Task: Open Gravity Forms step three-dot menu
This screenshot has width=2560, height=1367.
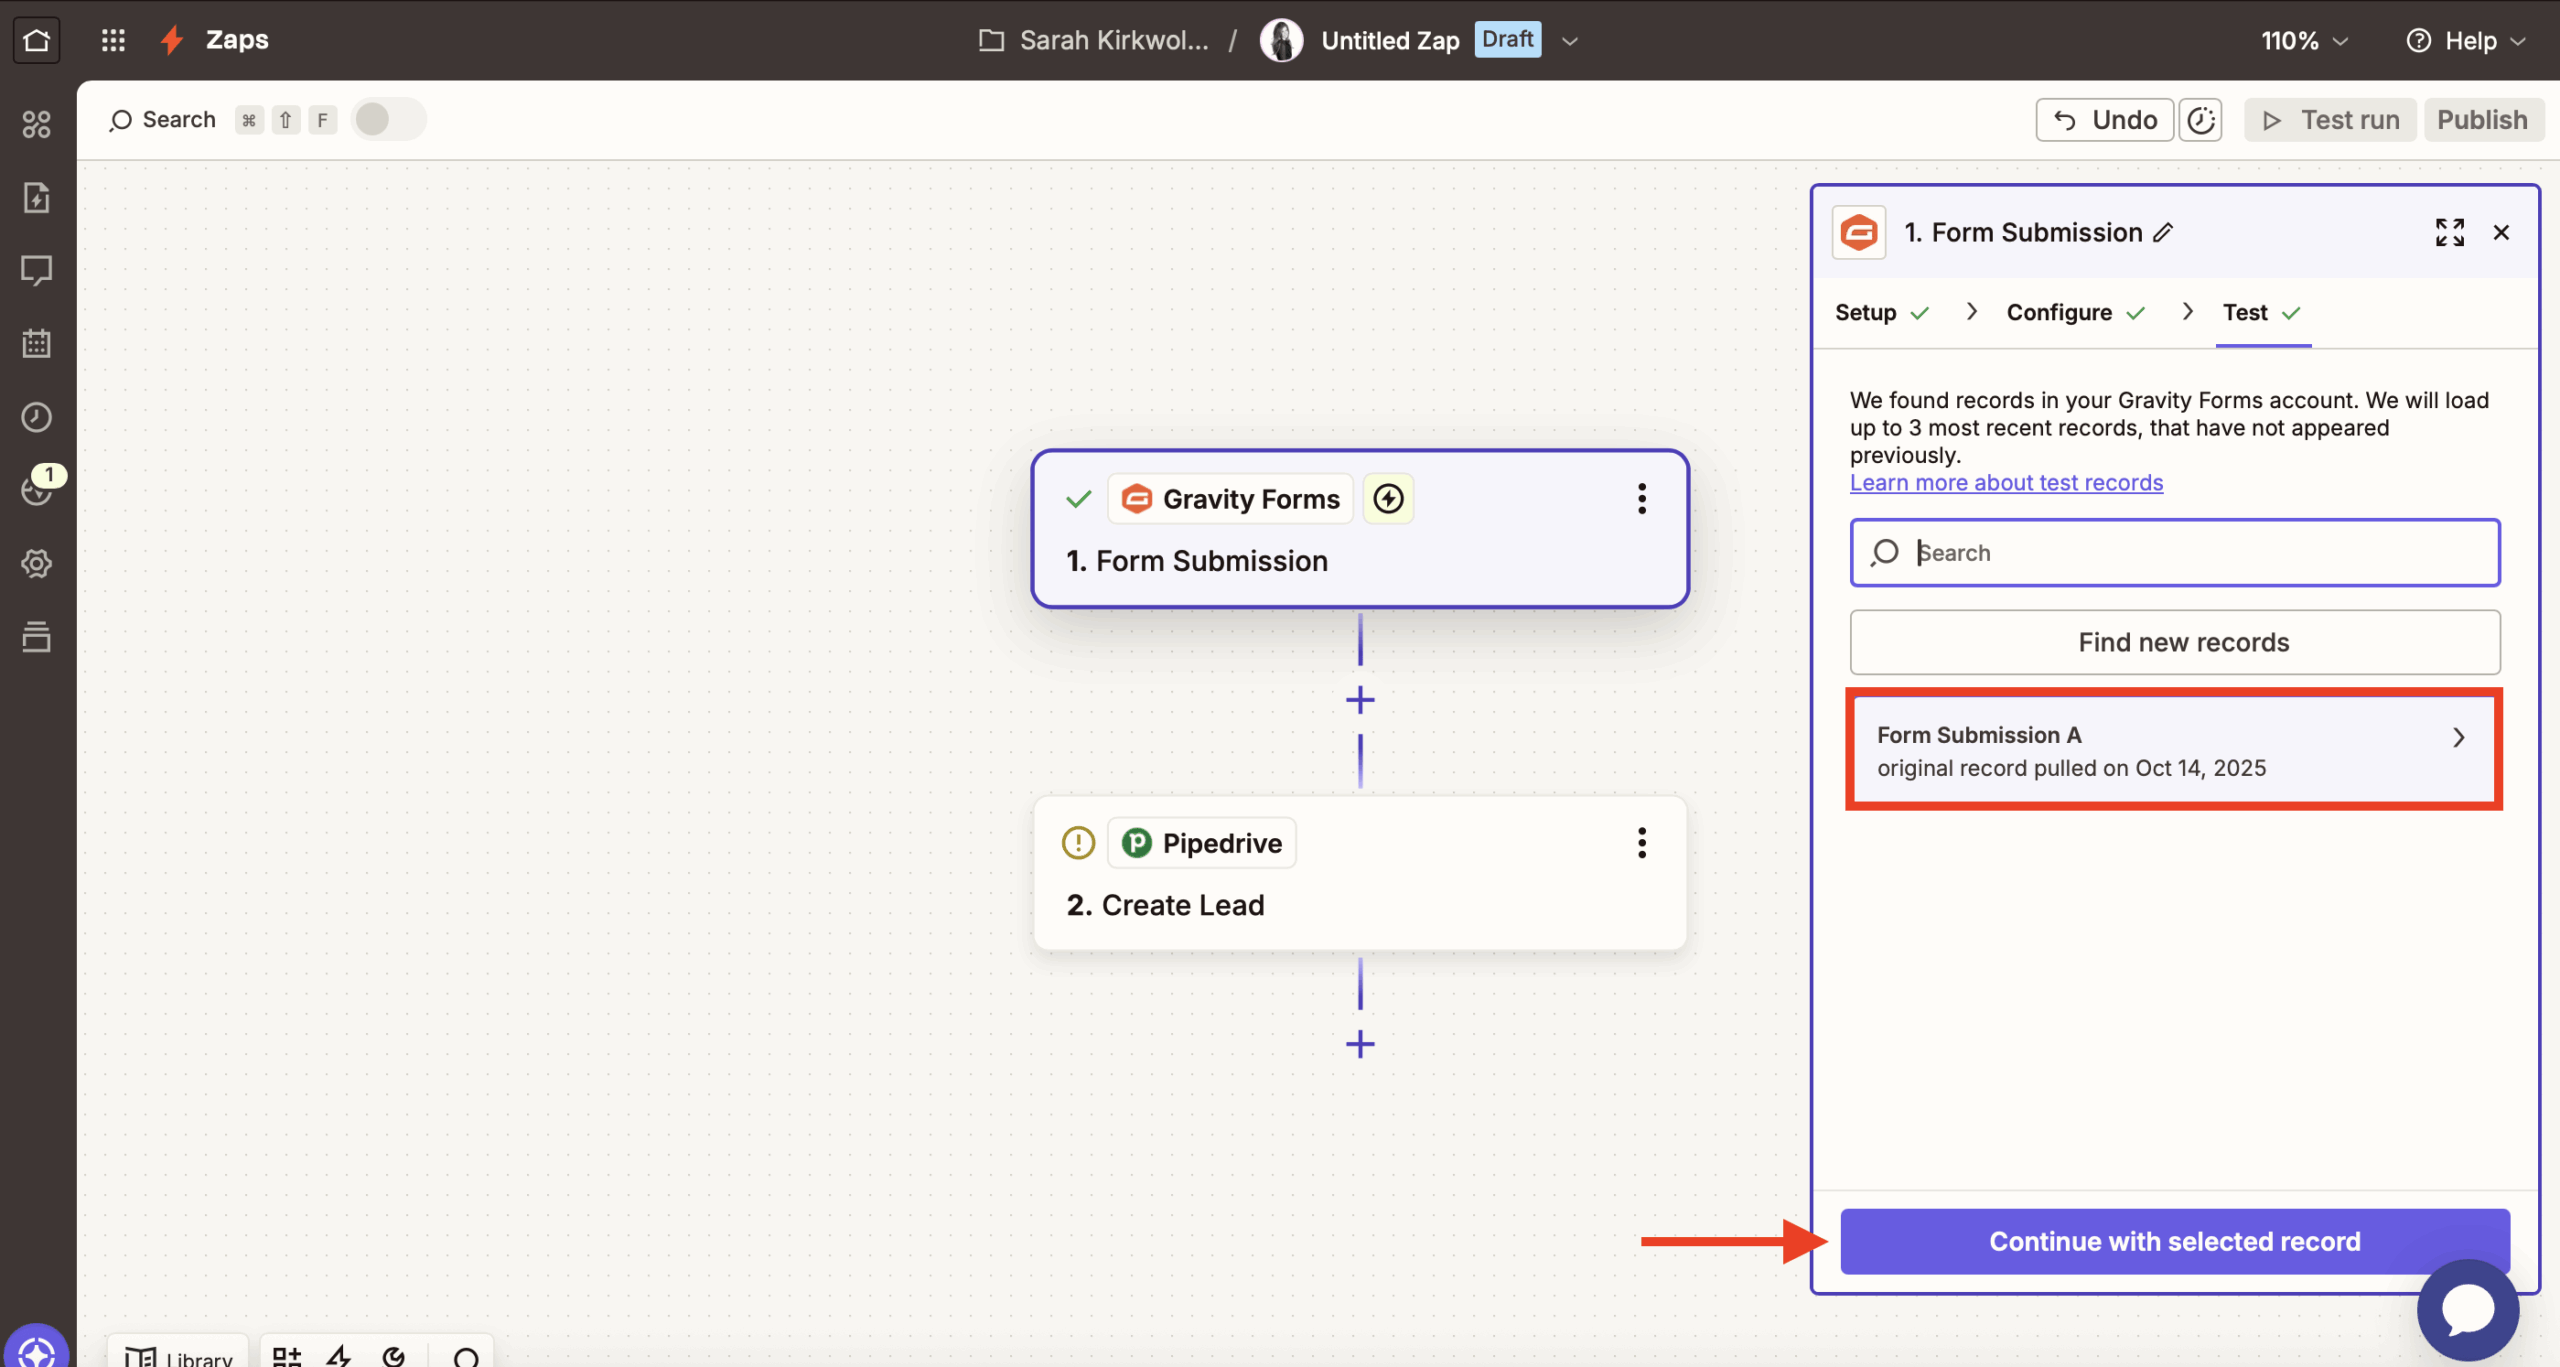Action: (1641, 499)
